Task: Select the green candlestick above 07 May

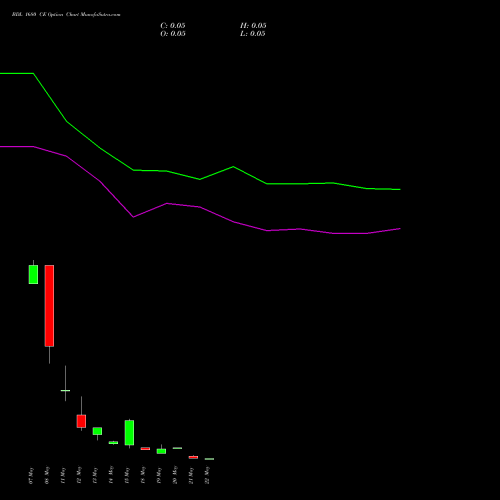Action: (x=33, y=274)
